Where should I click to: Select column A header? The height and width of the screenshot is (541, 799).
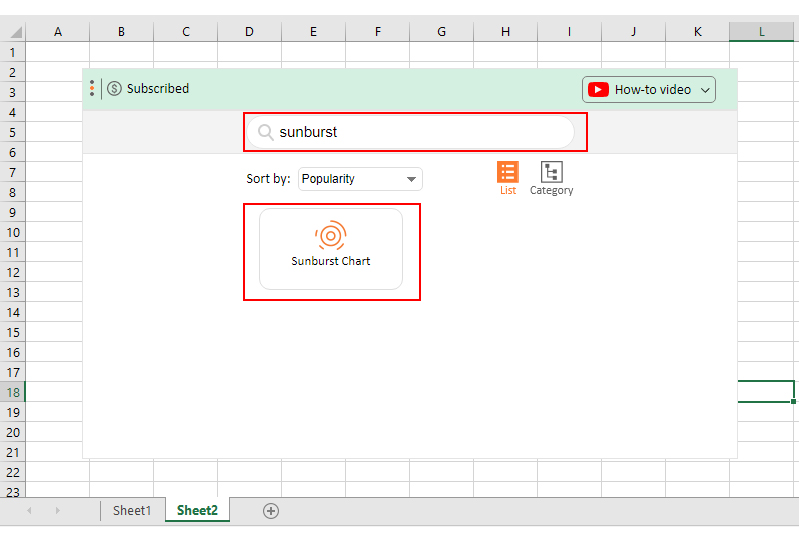[x=58, y=32]
